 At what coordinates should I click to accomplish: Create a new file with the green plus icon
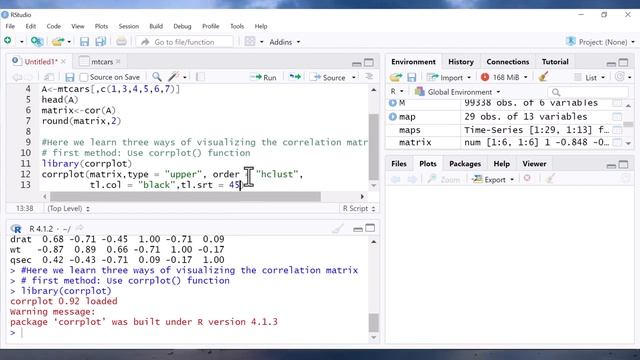tap(8, 41)
